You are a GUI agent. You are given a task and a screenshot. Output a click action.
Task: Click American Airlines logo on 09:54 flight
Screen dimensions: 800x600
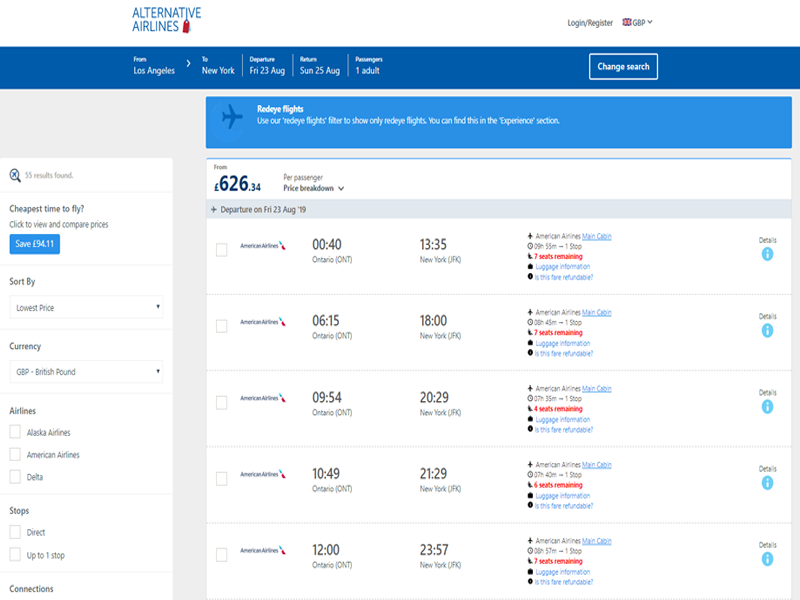[x=263, y=398]
